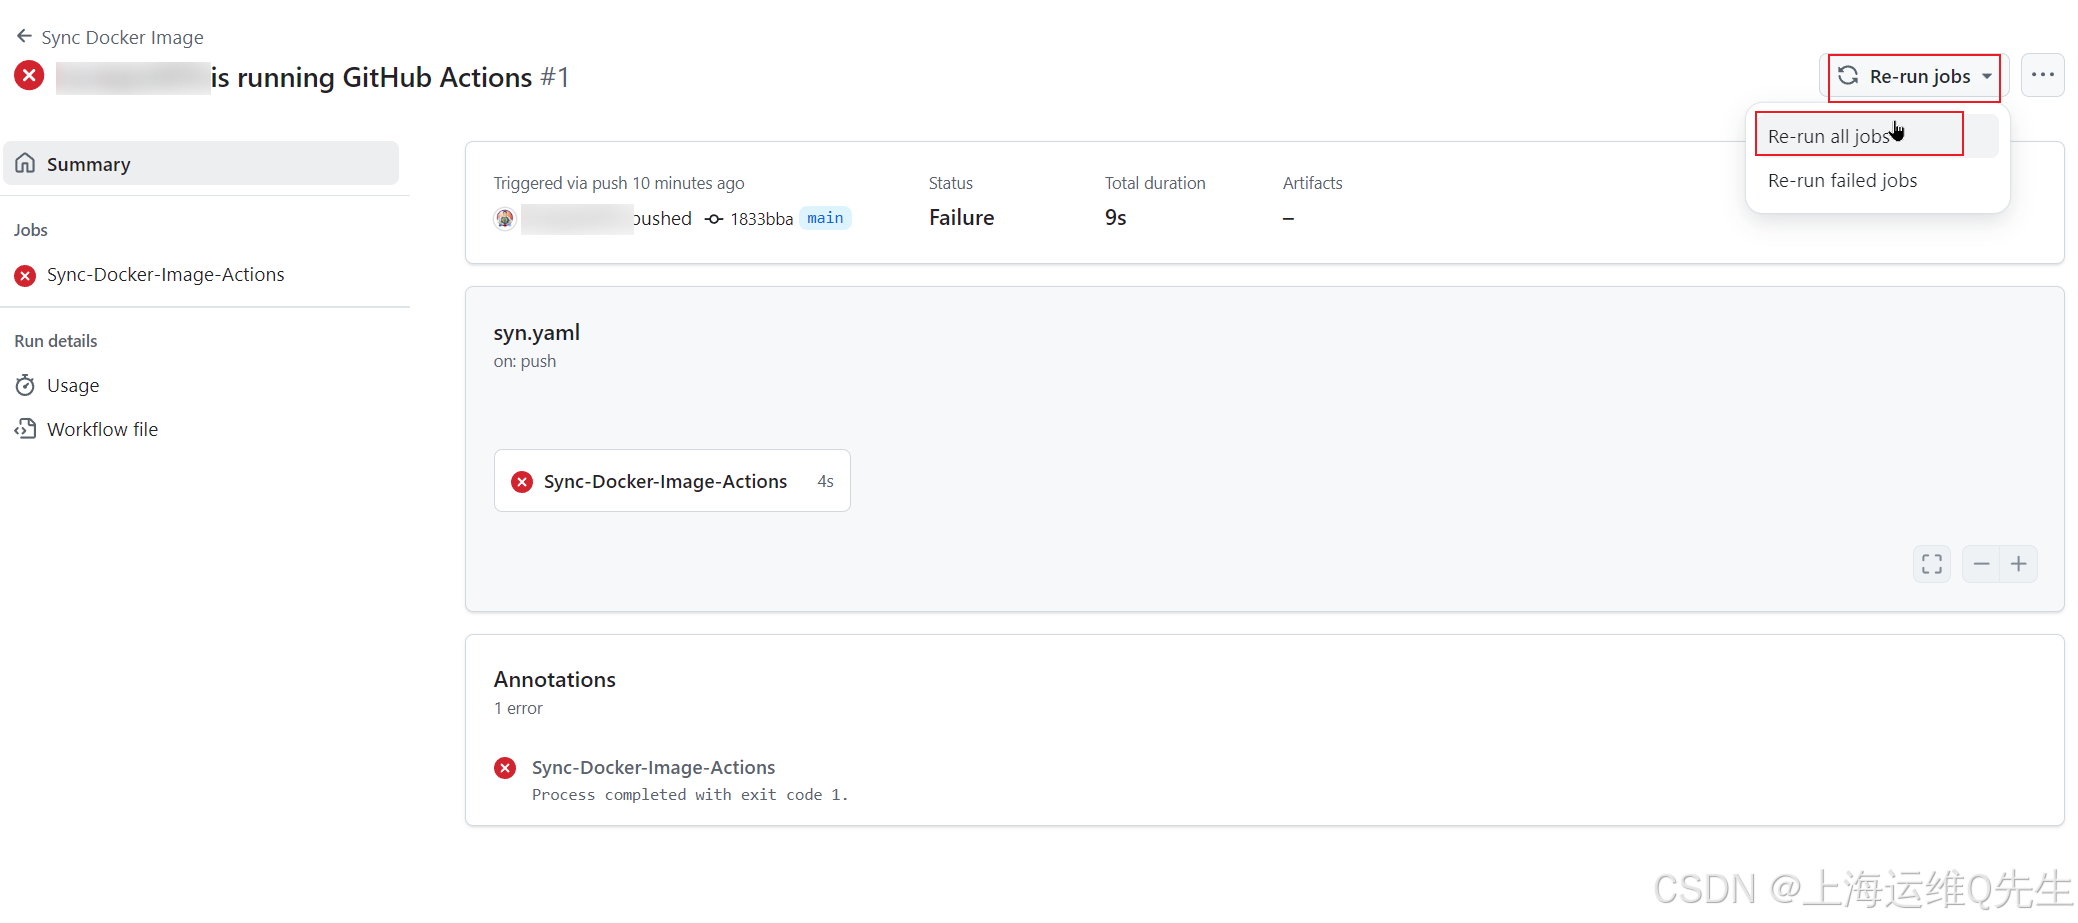Click the user avatar in the trigger info
This screenshot has width=2078, height=923.
(x=505, y=218)
